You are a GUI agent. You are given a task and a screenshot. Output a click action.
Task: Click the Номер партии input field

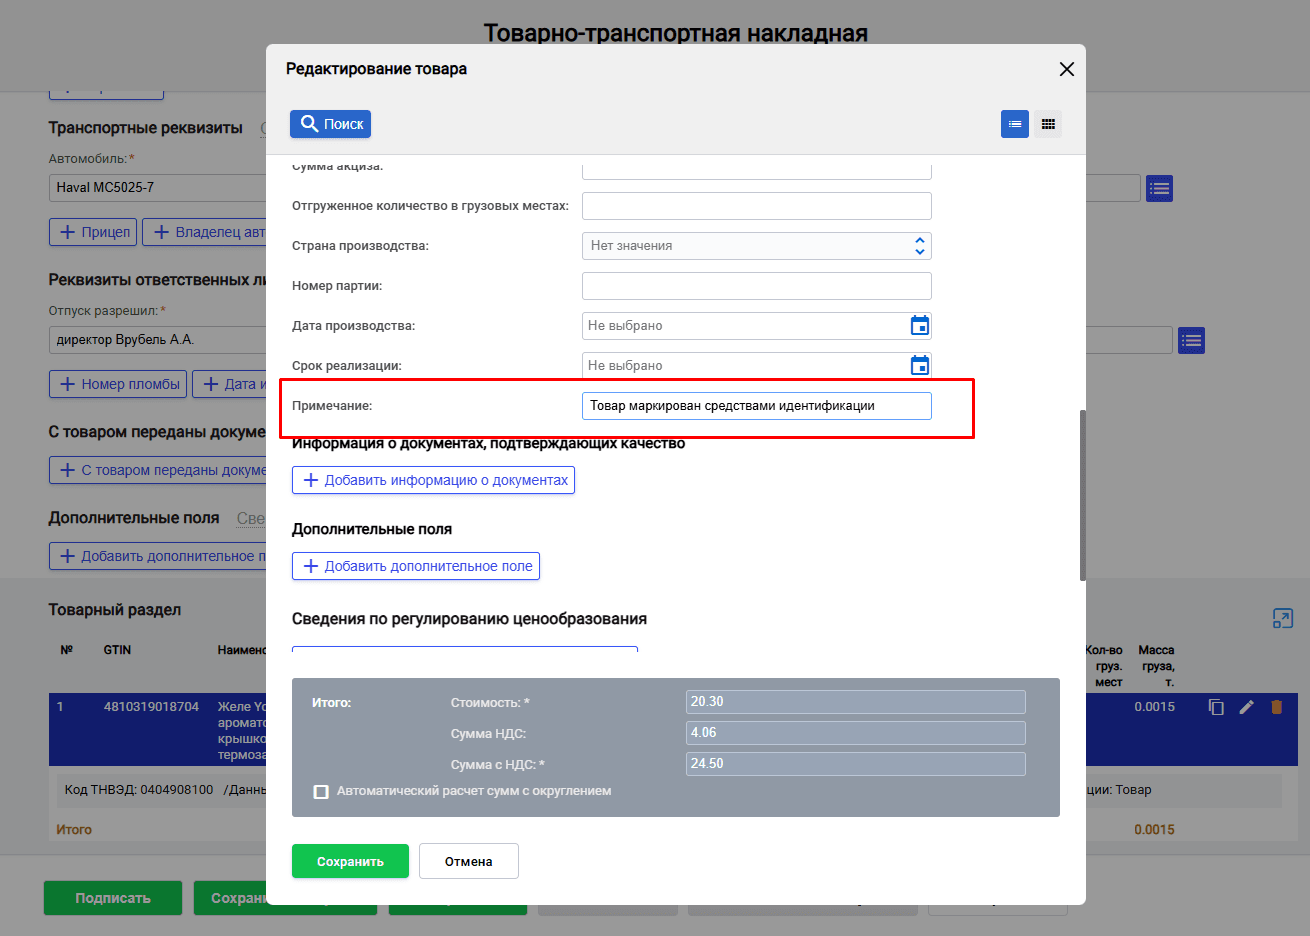tap(756, 286)
